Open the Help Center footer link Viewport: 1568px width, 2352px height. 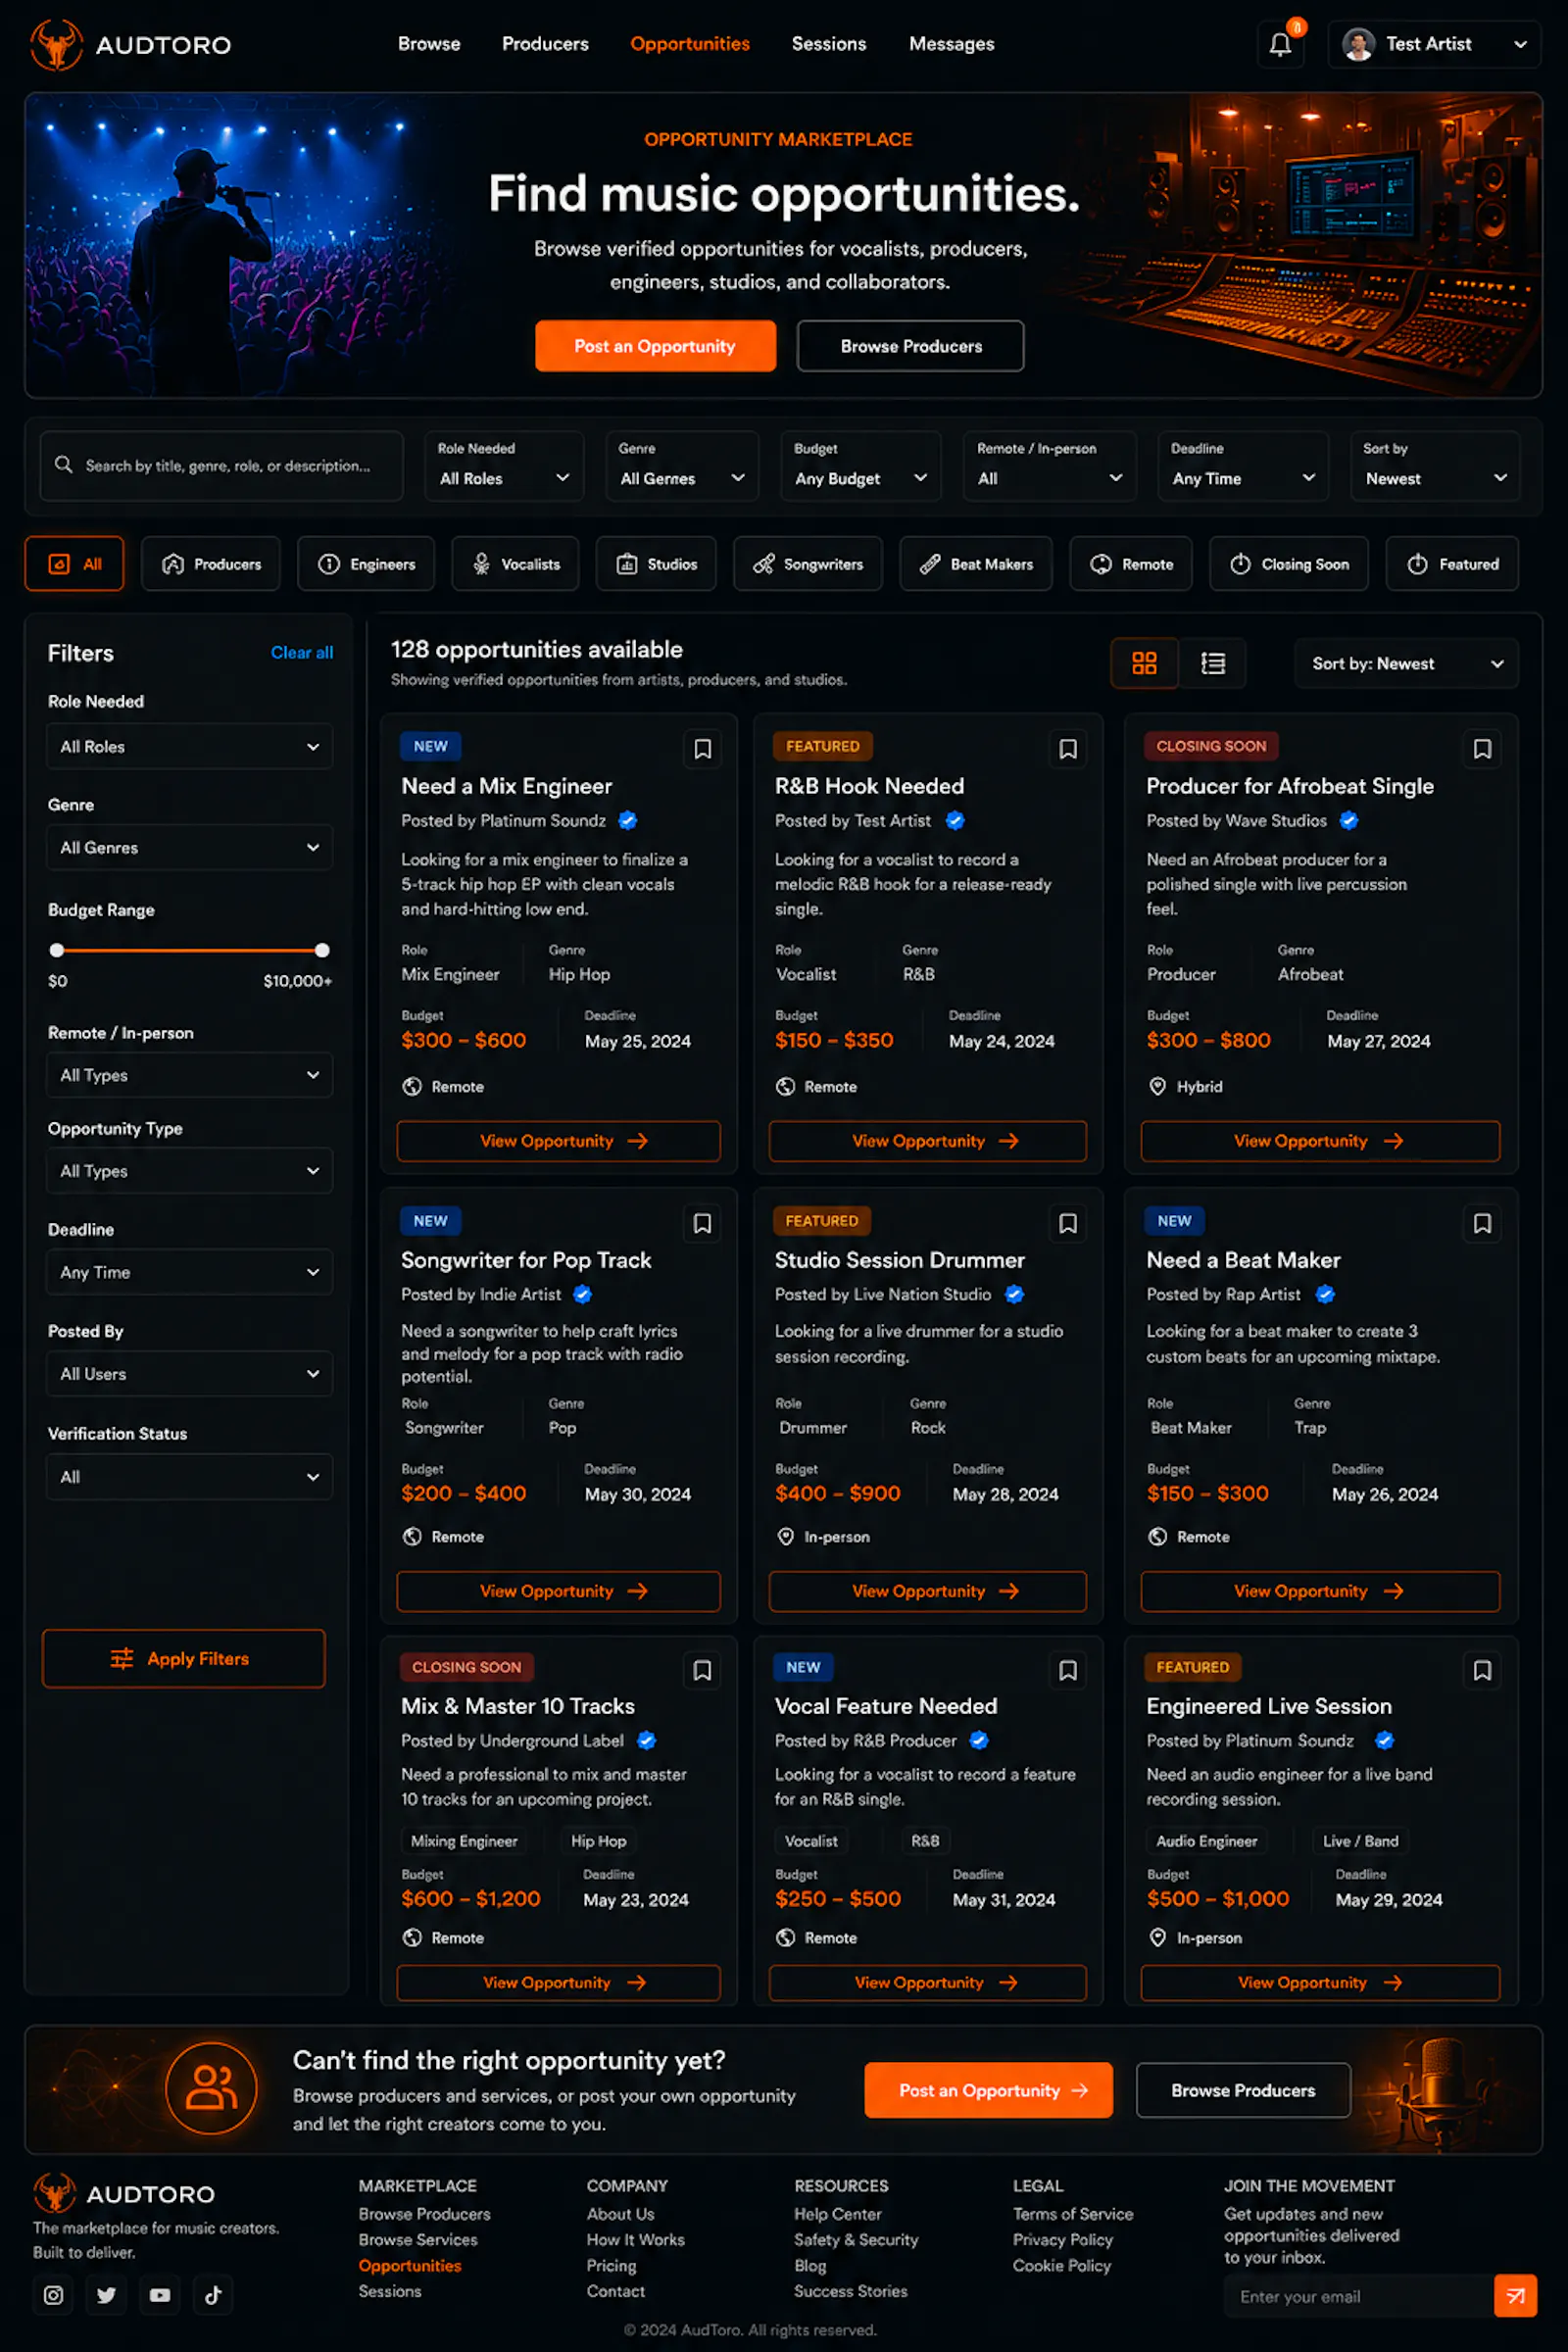click(837, 2214)
